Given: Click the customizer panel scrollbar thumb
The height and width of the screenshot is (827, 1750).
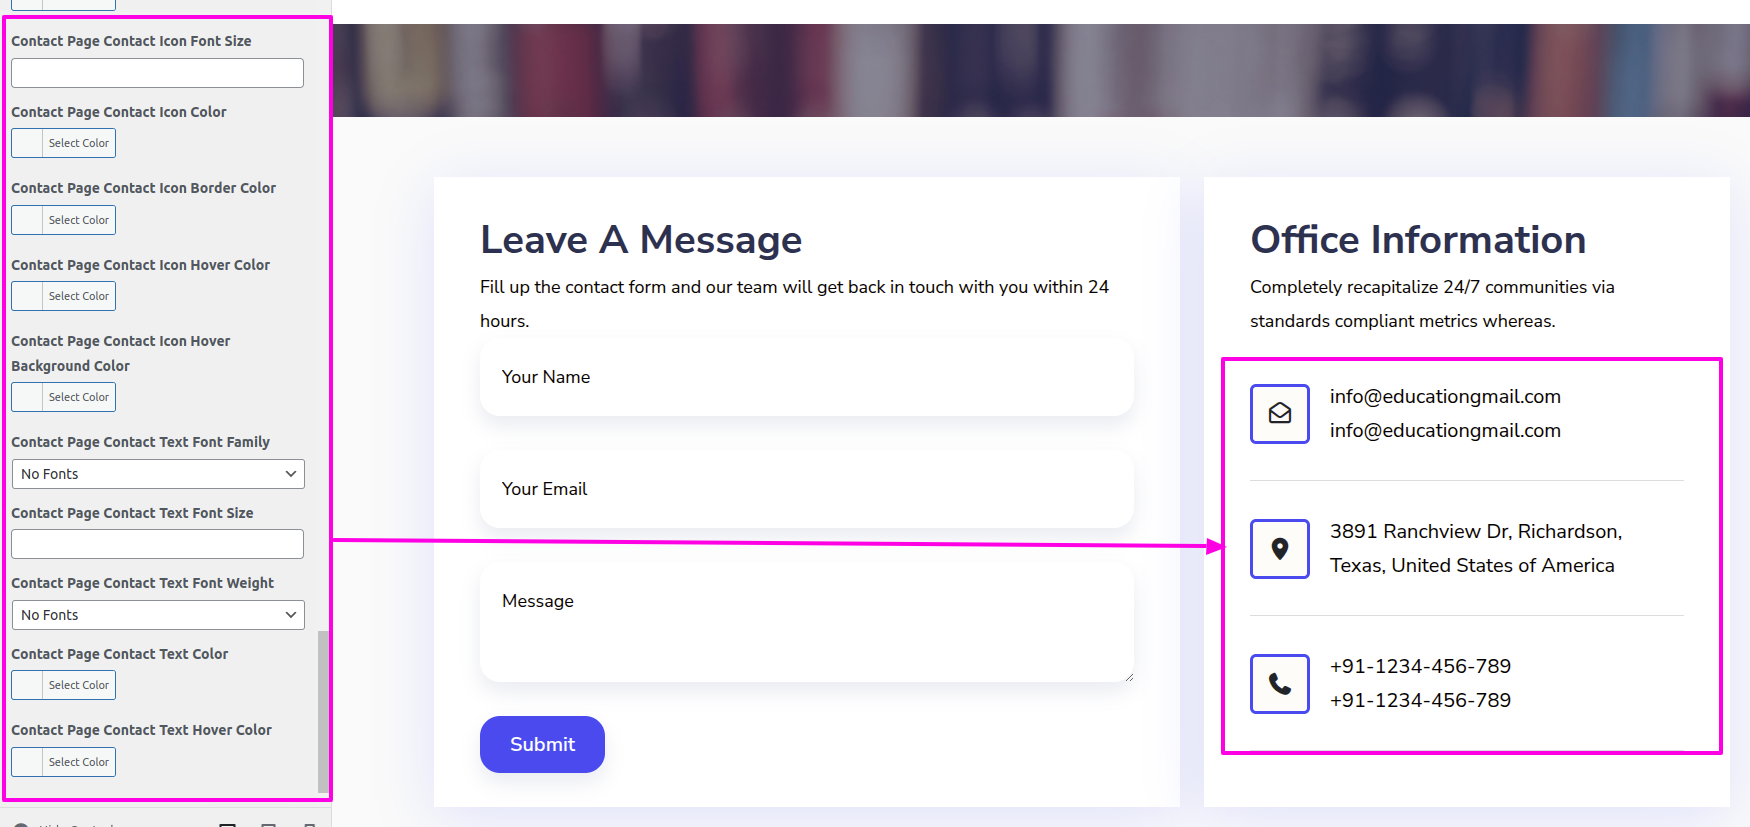Looking at the screenshot, I should click(322, 710).
